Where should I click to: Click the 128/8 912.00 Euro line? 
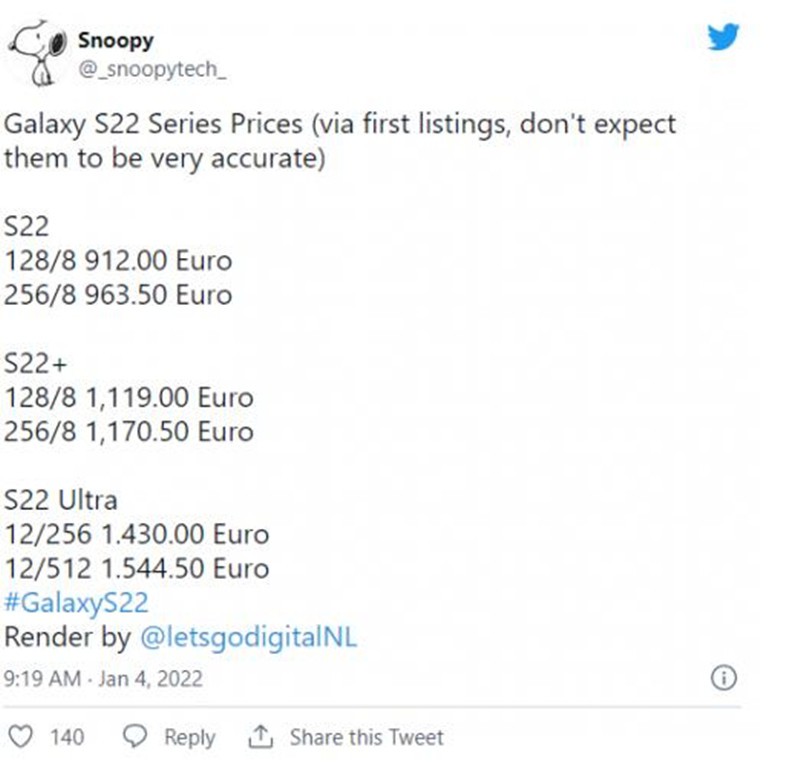[x=118, y=261]
